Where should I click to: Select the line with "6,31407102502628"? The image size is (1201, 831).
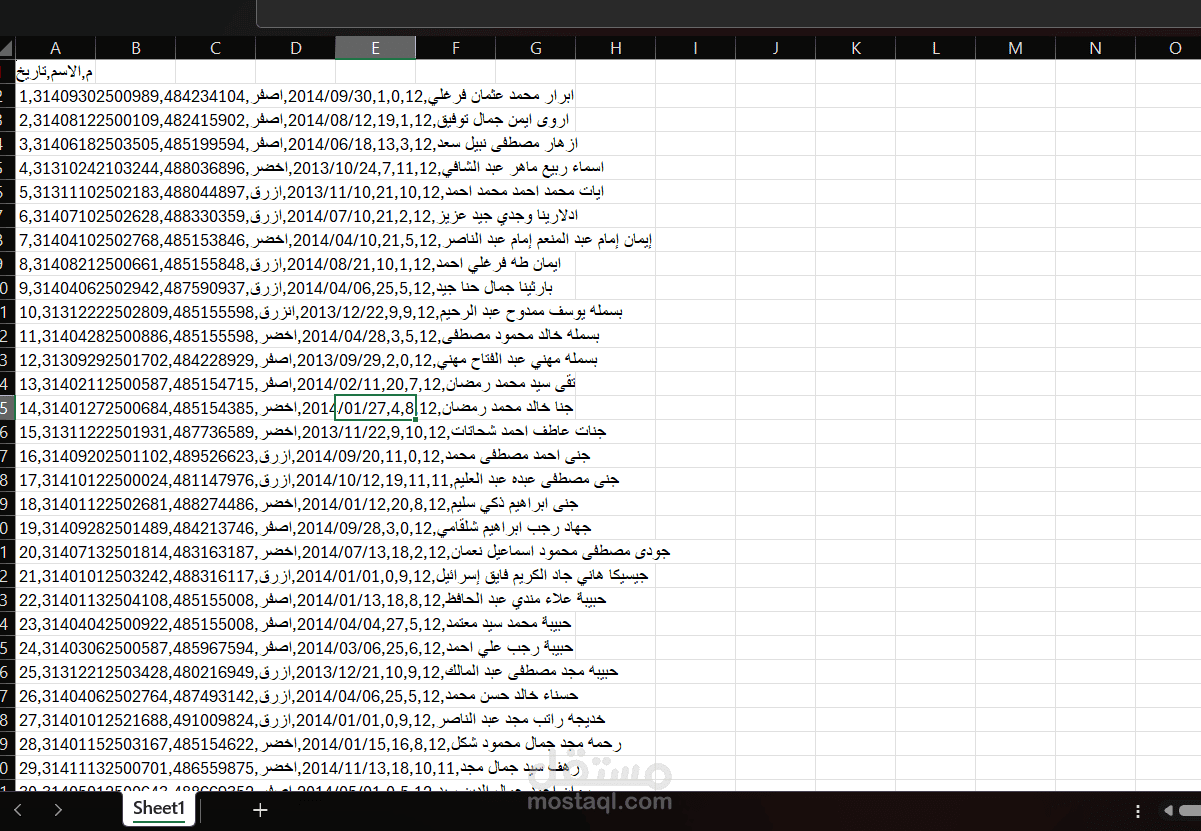pyautogui.click(x=299, y=216)
